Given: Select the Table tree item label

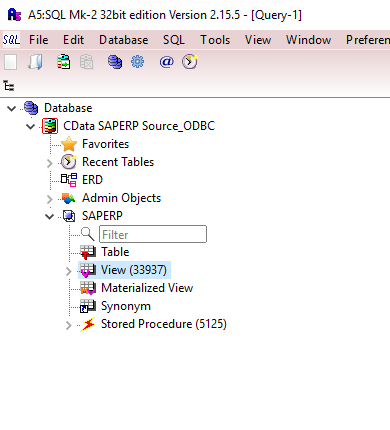Looking at the screenshot, I should point(115,252).
